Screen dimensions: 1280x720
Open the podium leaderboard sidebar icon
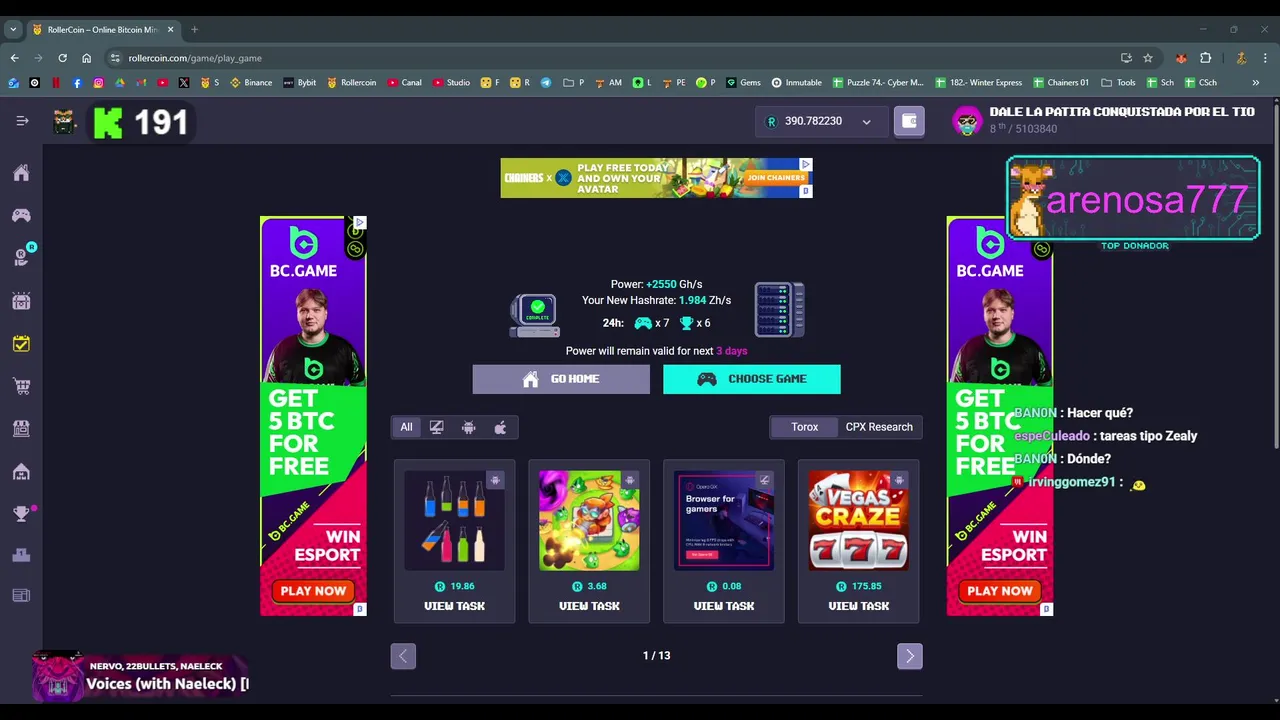click(21, 555)
